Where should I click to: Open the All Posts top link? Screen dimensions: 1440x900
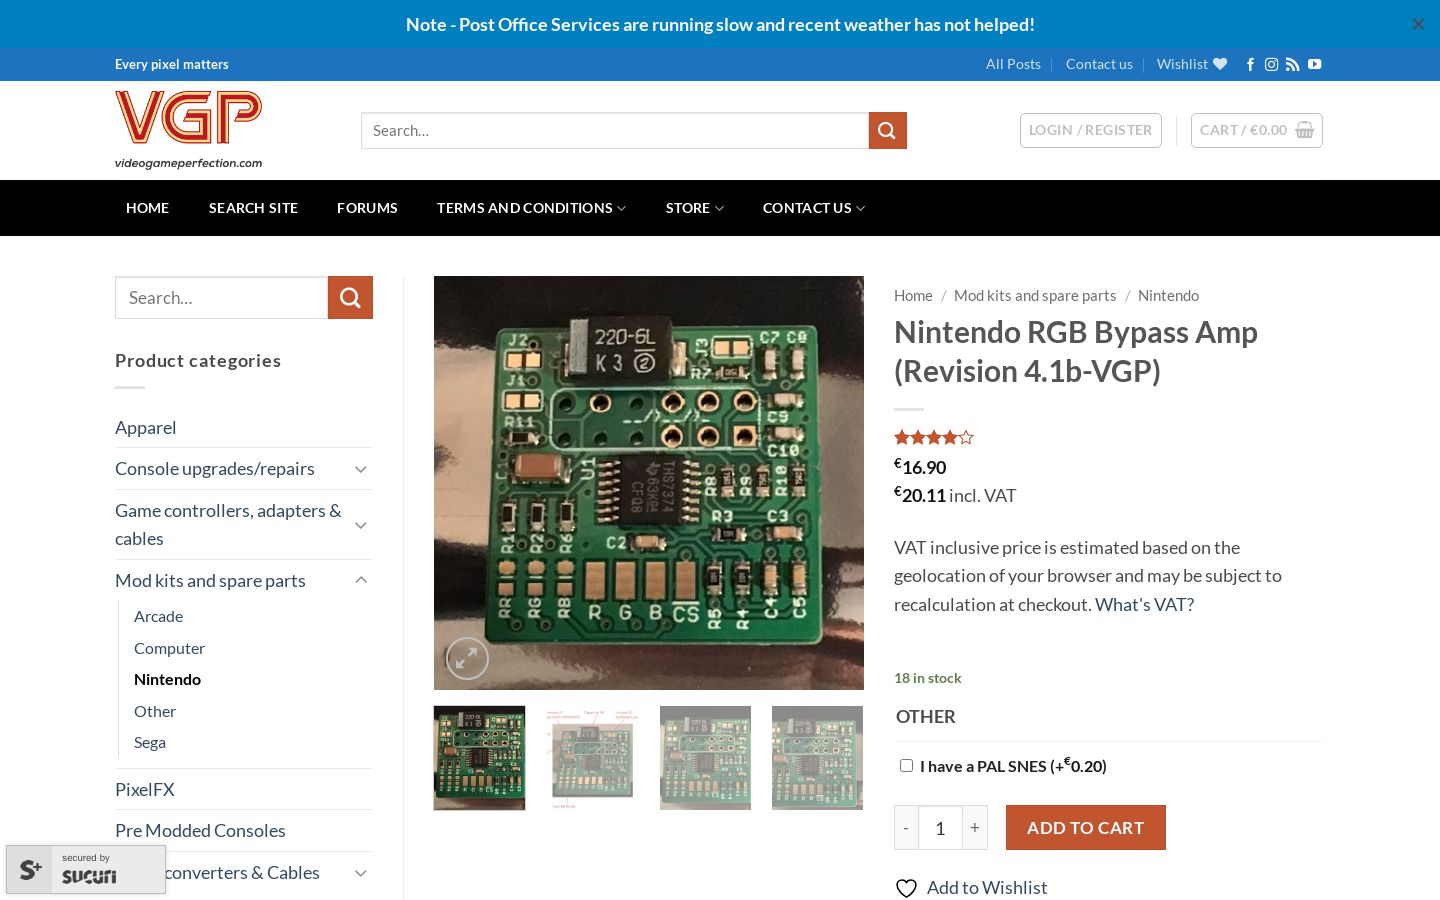(1013, 64)
